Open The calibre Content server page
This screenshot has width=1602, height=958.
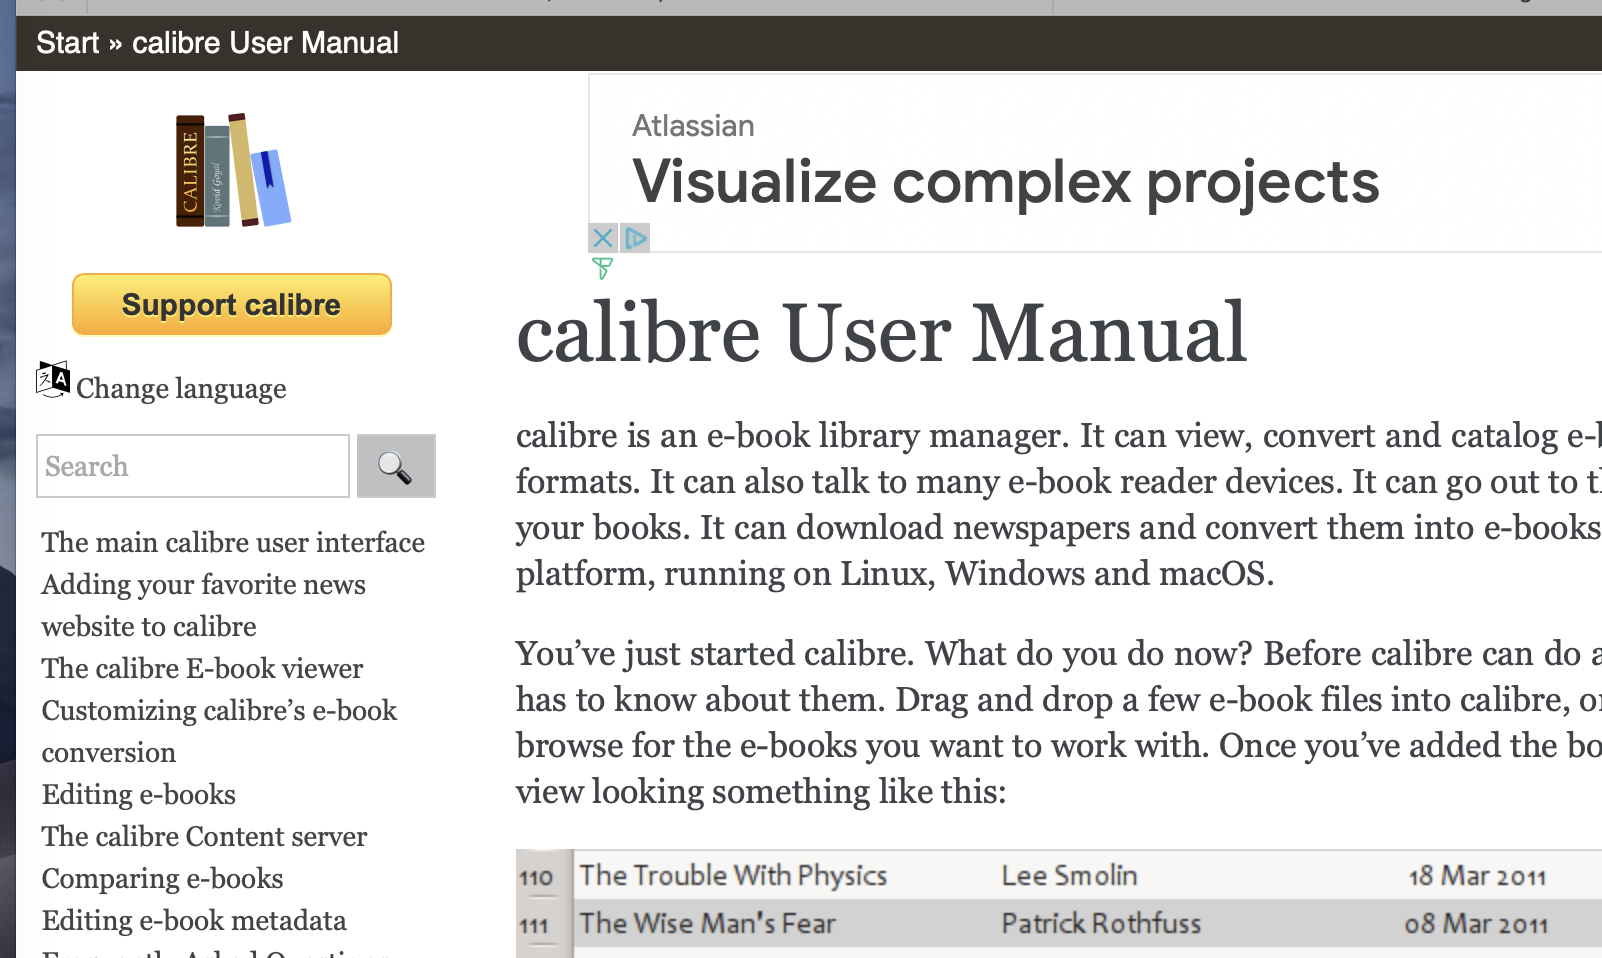(x=204, y=836)
